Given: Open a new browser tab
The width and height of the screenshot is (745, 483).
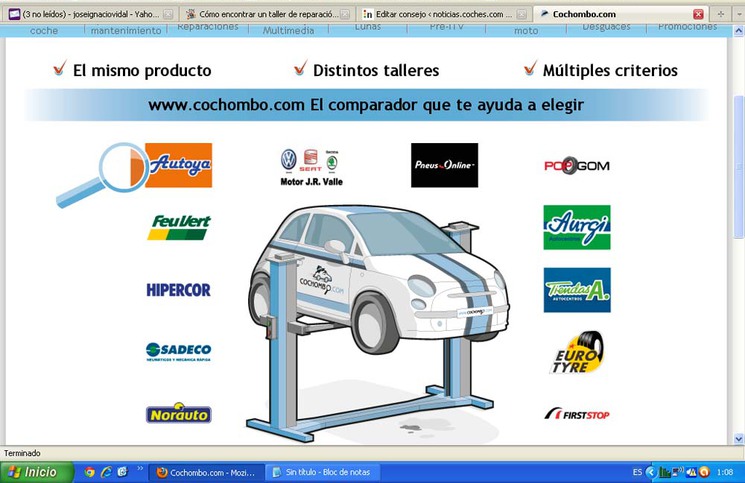Looking at the screenshot, I should [x=720, y=14].
